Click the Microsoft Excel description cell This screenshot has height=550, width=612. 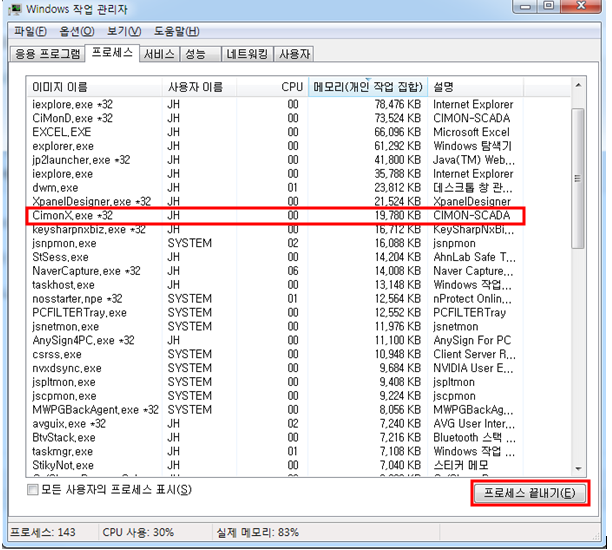click(x=471, y=132)
